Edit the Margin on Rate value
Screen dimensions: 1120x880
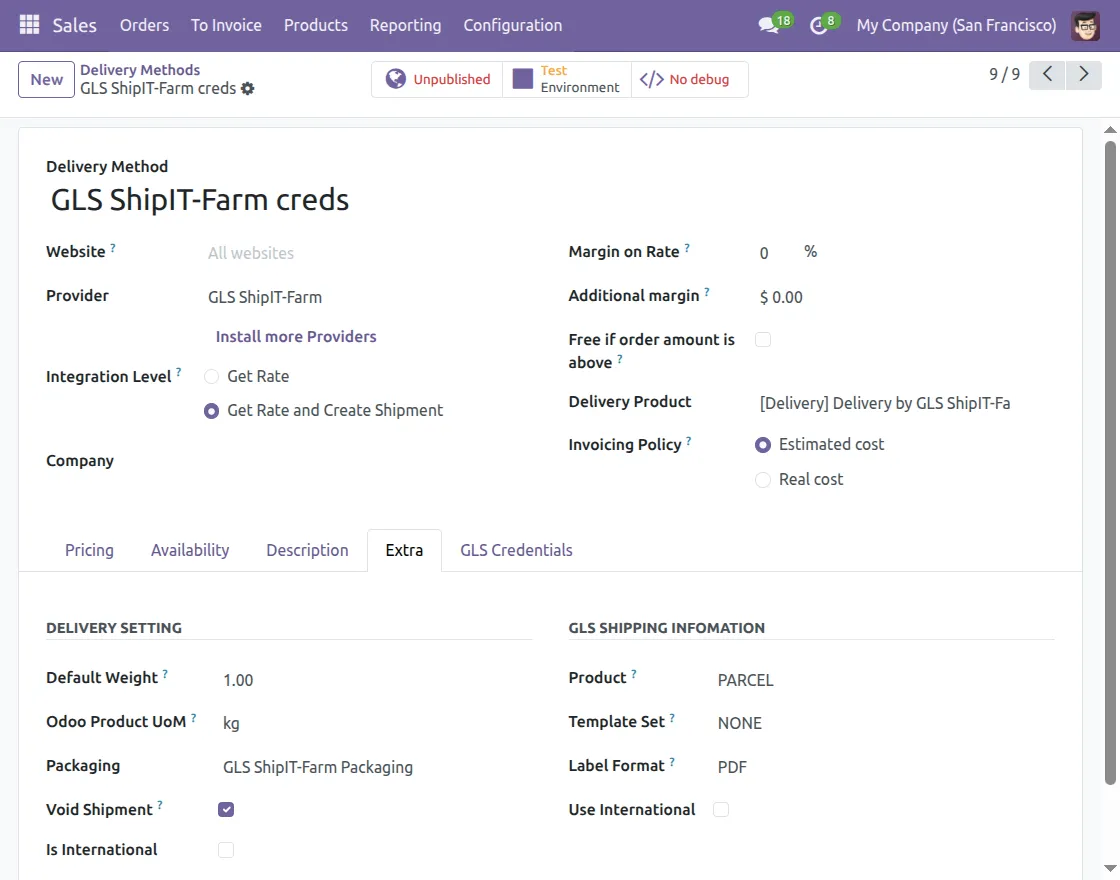pos(776,253)
